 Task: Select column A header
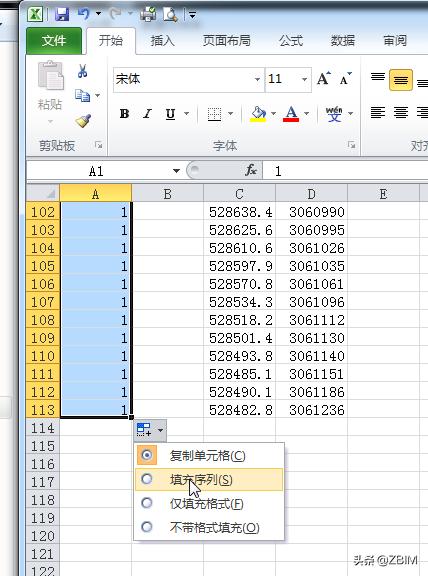(x=96, y=194)
